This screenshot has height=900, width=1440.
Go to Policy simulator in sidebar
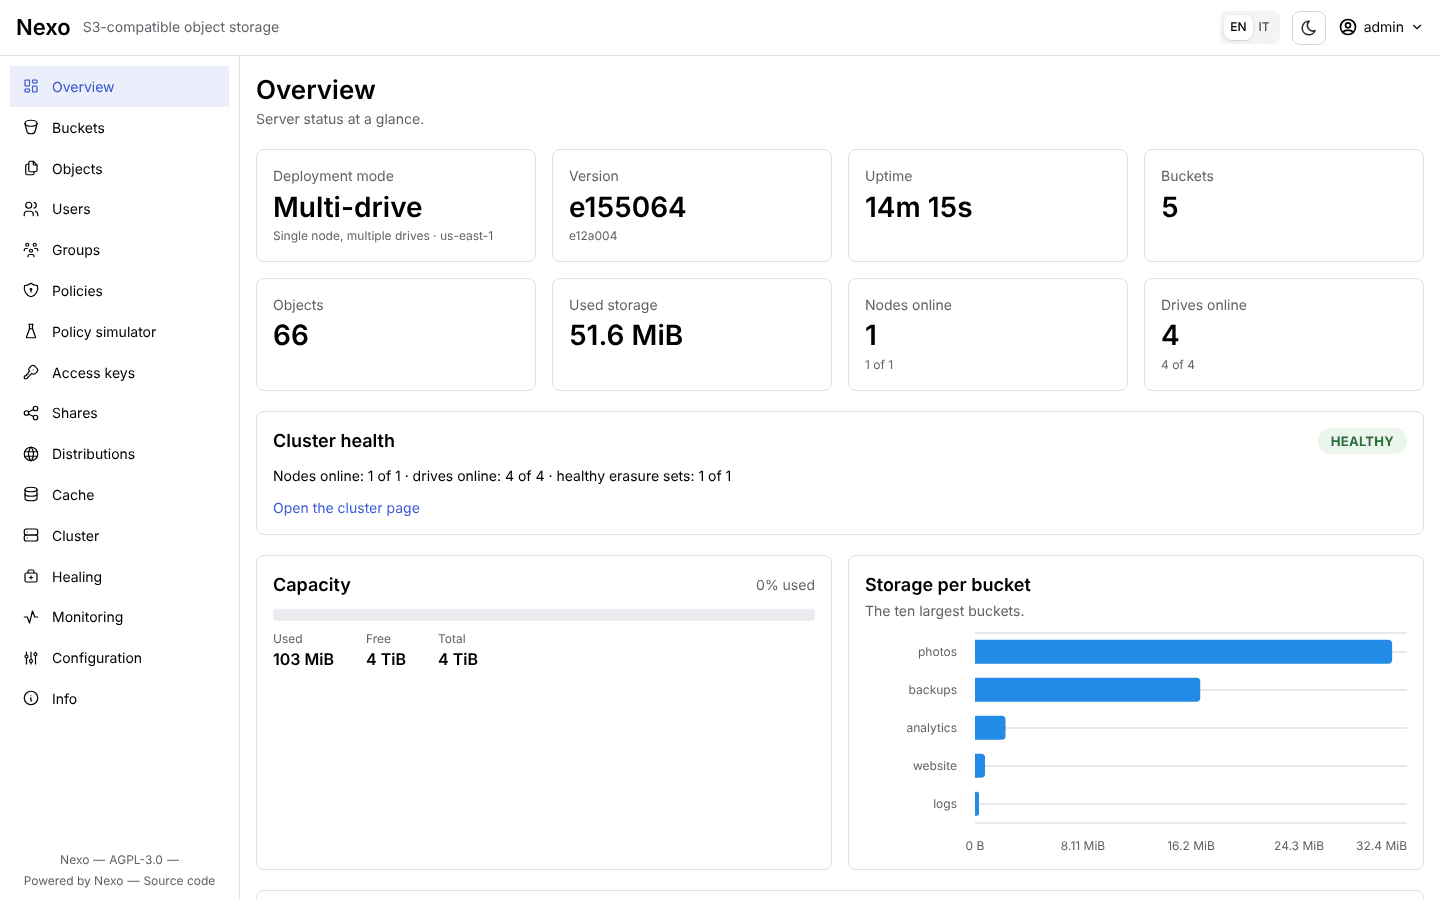pos(119,332)
